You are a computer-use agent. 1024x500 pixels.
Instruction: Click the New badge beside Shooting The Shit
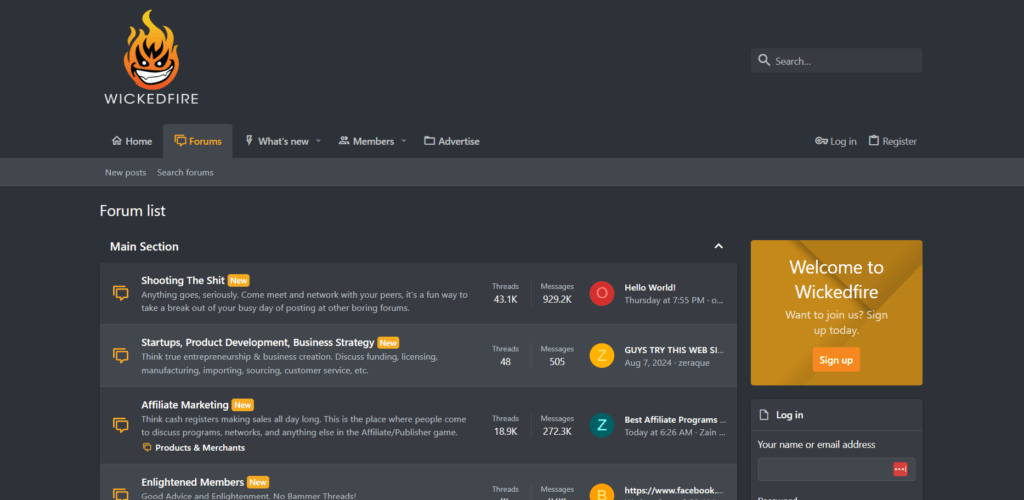click(239, 280)
